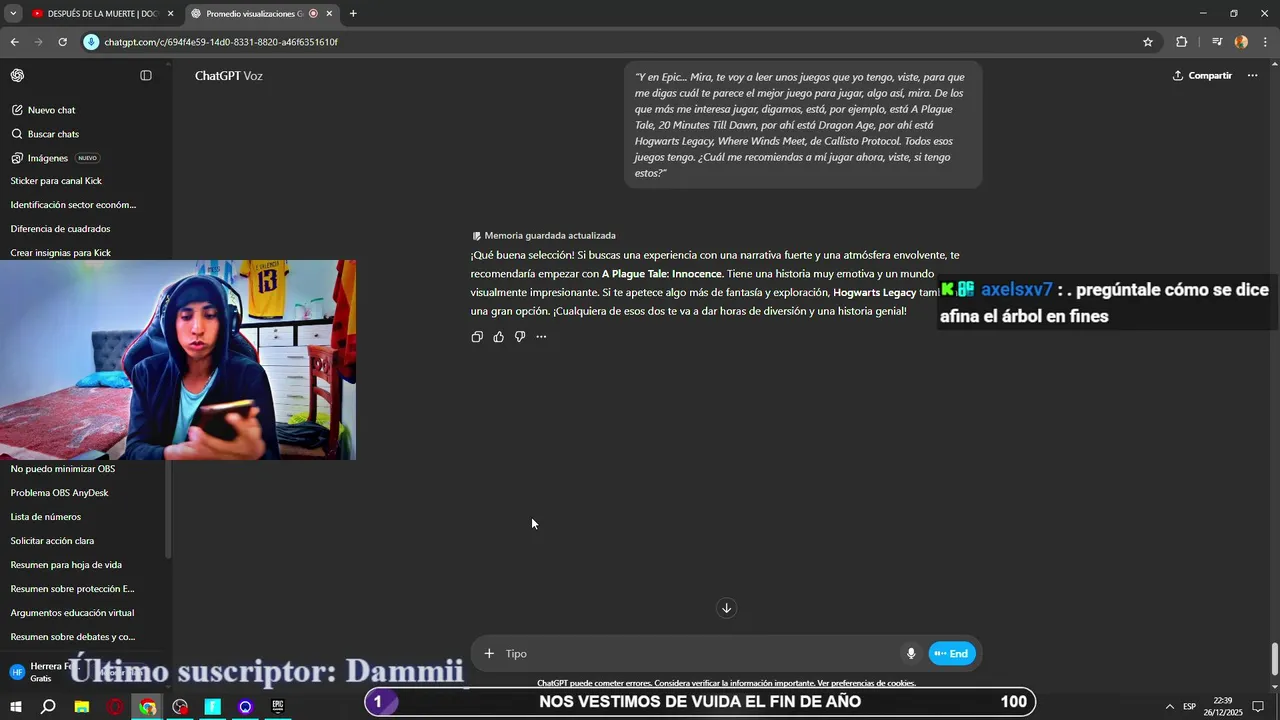The image size is (1280, 720).
Task: Open conversation options three-dot menu
Action: click(x=1252, y=76)
